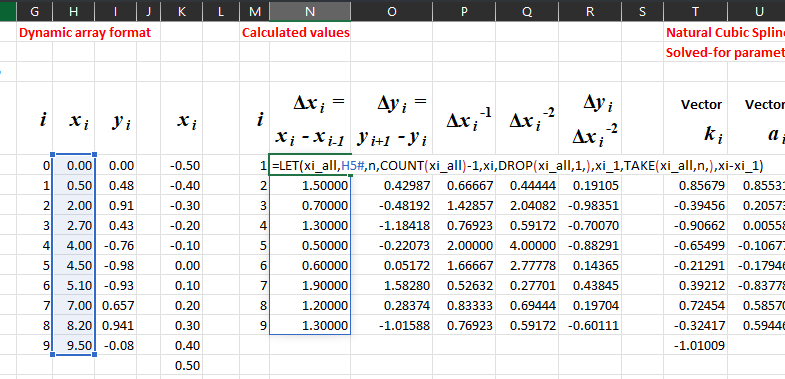
Task: Select the Vector k value 0.39212
Action: (x=696, y=286)
